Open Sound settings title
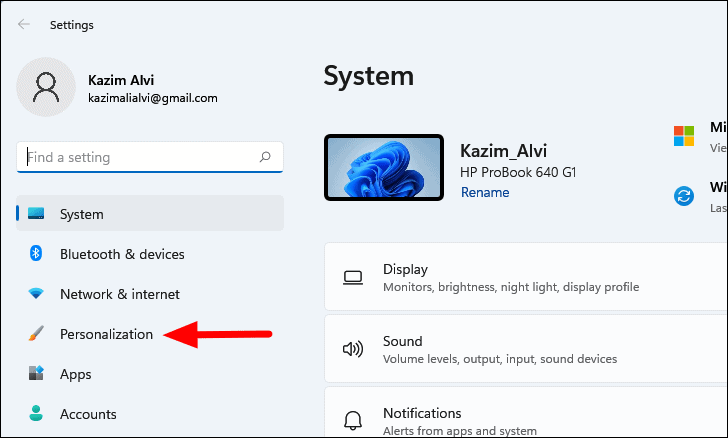 click(403, 341)
